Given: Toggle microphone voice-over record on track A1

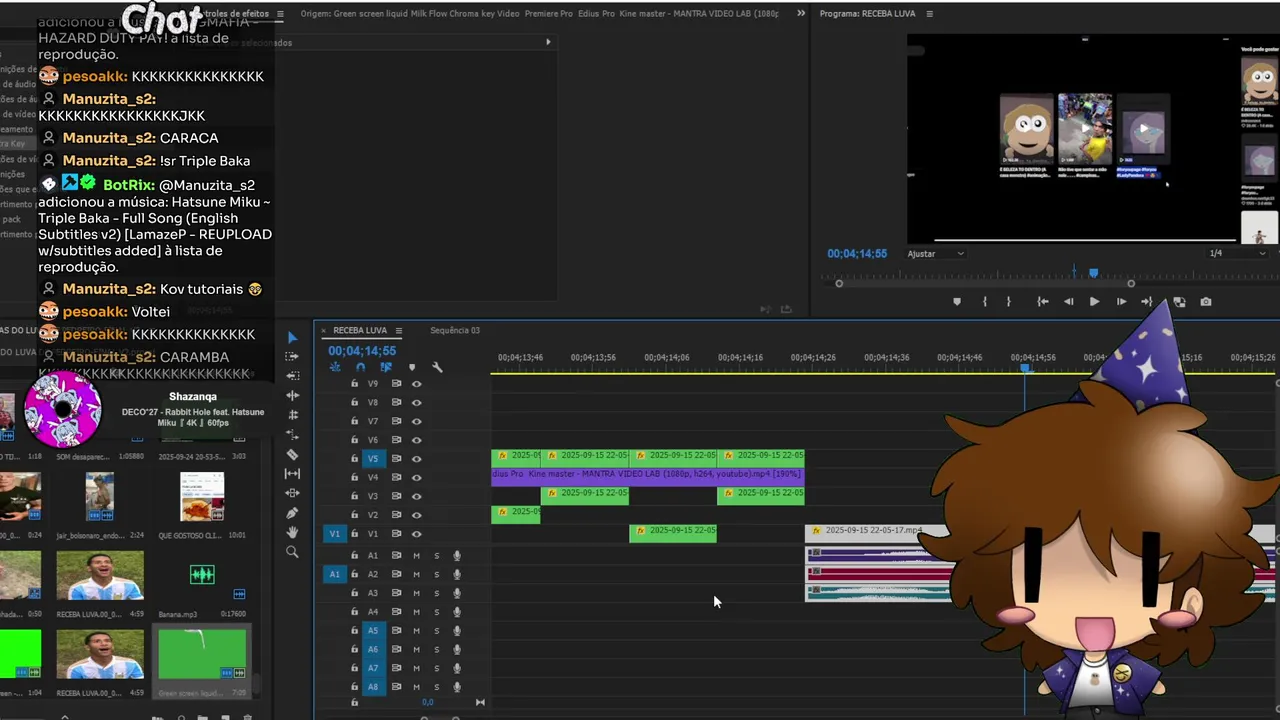Looking at the screenshot, I should point(457,555).
